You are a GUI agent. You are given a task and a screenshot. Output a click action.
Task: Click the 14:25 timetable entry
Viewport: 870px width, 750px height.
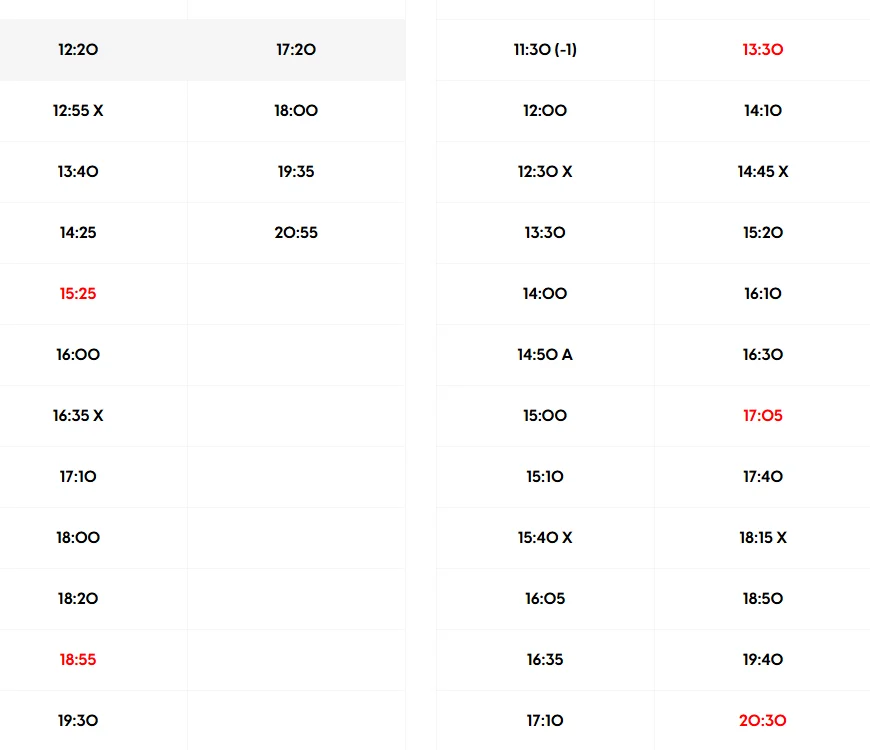click(x=78, y=233)
